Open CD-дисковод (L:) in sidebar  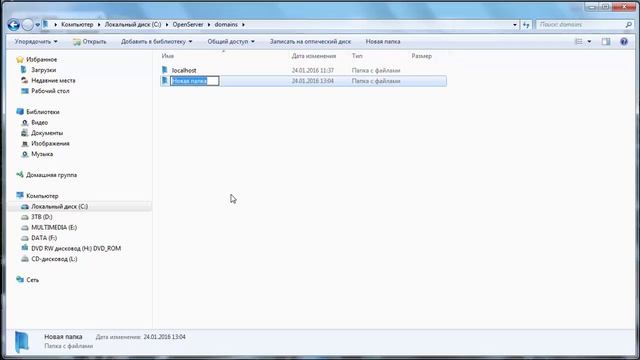click(x=54, y=259)
